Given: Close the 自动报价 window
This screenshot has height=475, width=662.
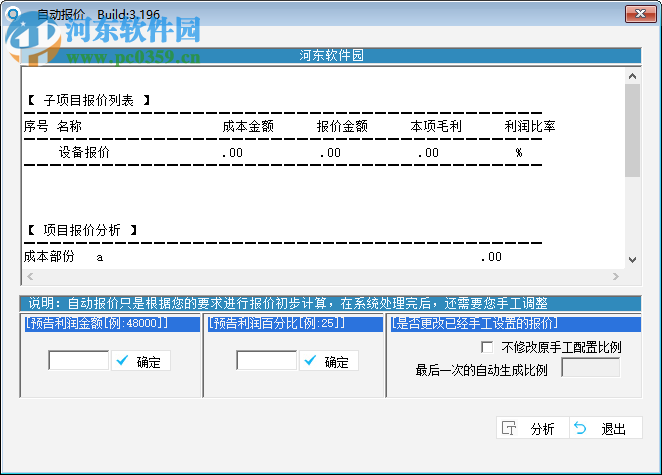Looking at the screenshot, I should pyautogui.click(x=640, y=14).
